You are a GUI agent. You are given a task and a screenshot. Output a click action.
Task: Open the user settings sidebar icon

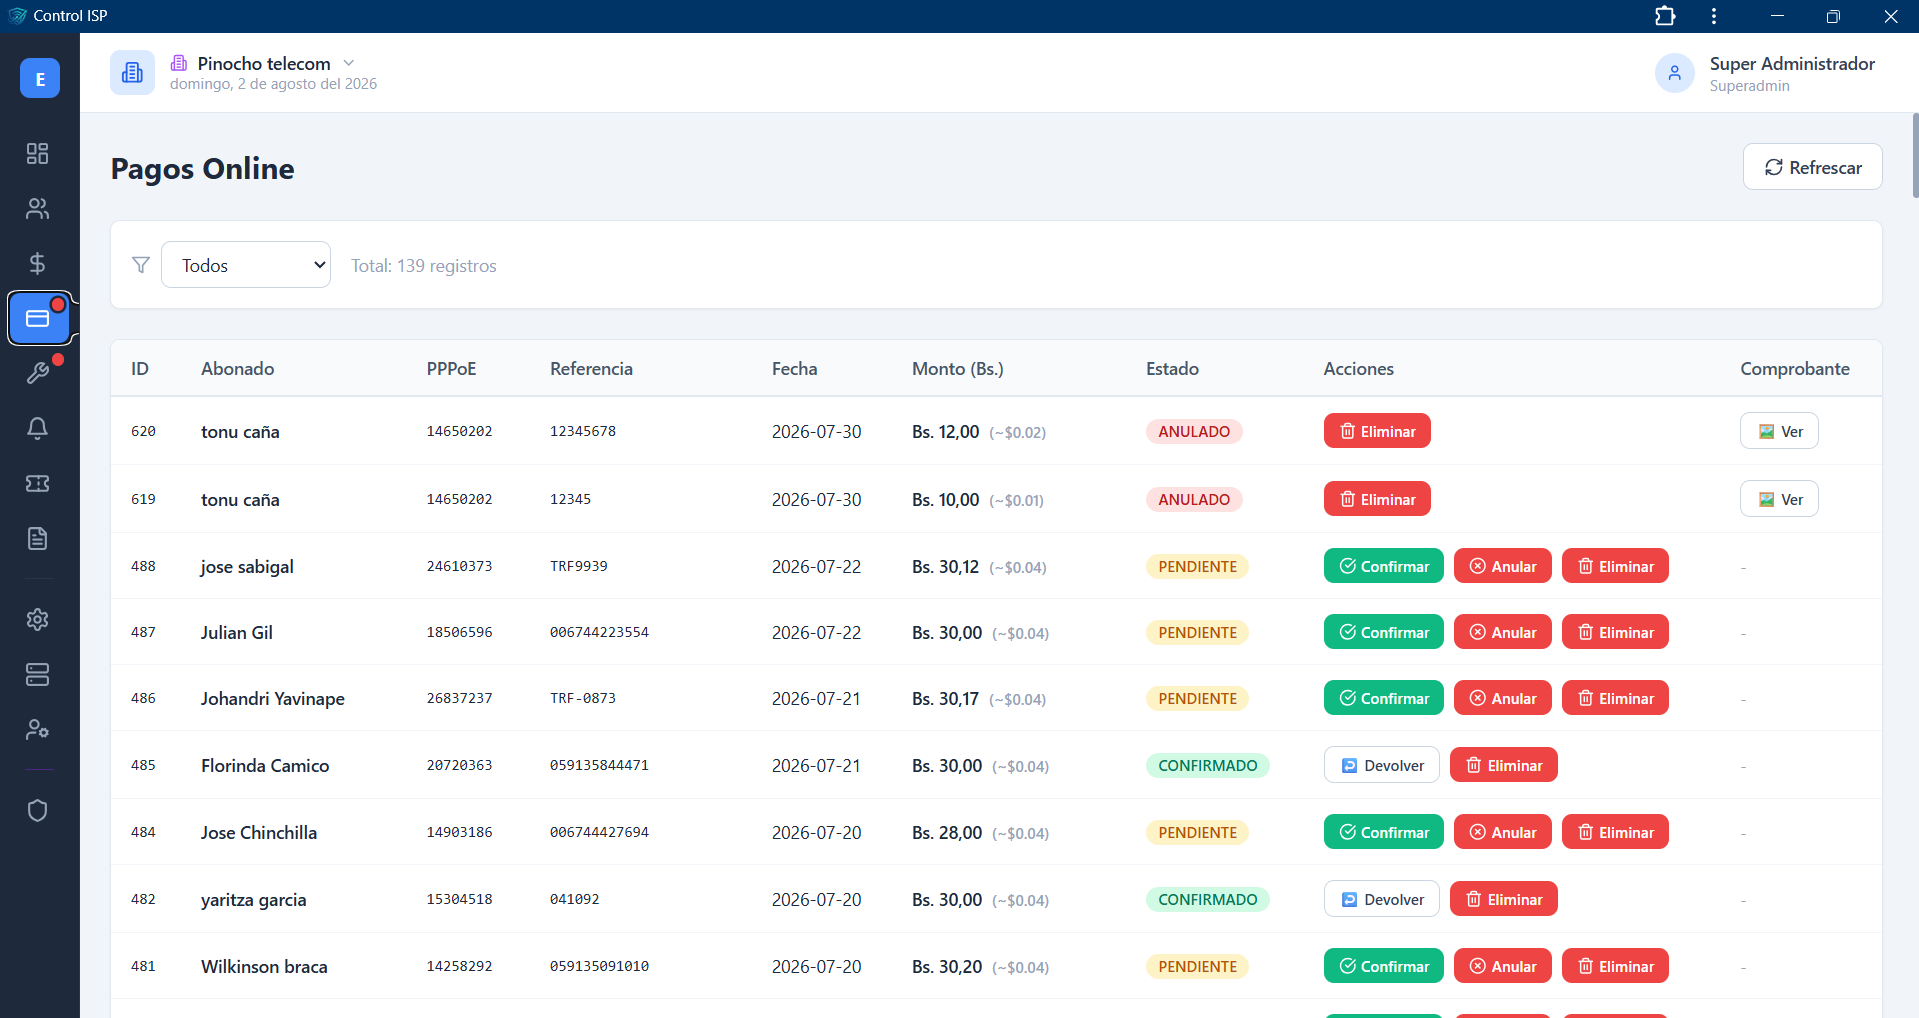37,729
